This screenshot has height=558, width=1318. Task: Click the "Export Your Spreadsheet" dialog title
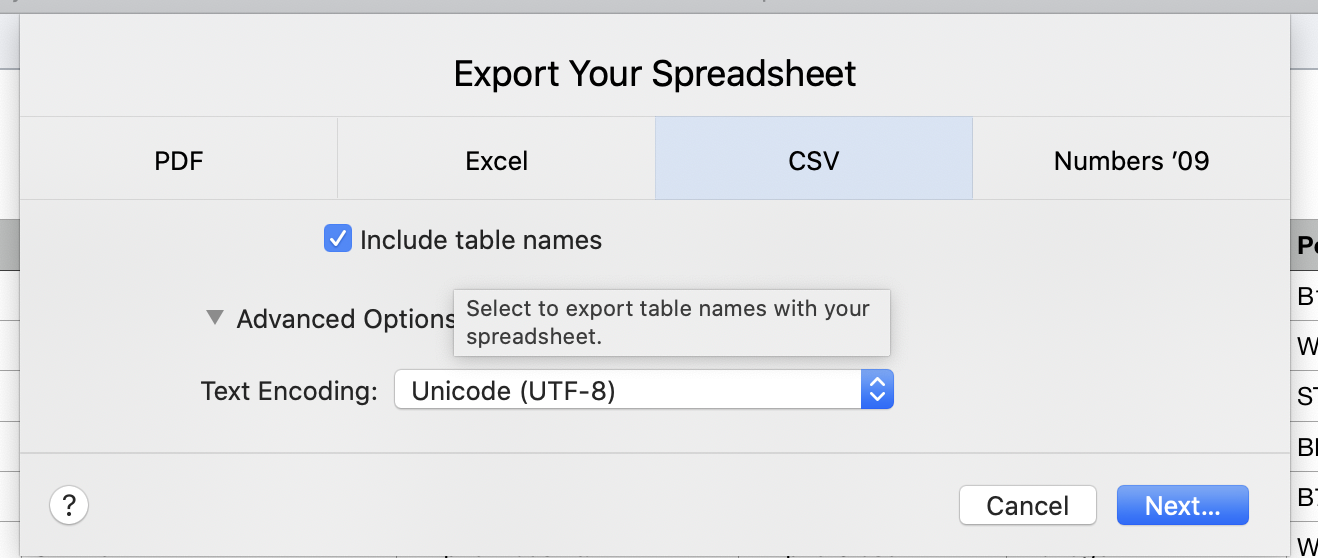click(655, 74)
